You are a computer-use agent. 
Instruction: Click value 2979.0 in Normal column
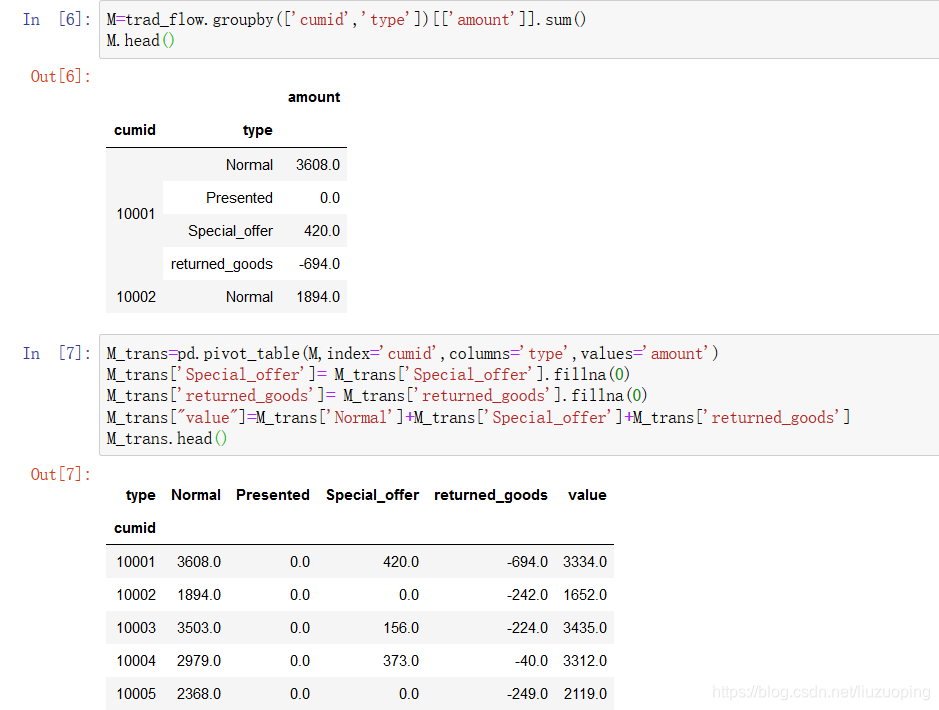(199, 661)
